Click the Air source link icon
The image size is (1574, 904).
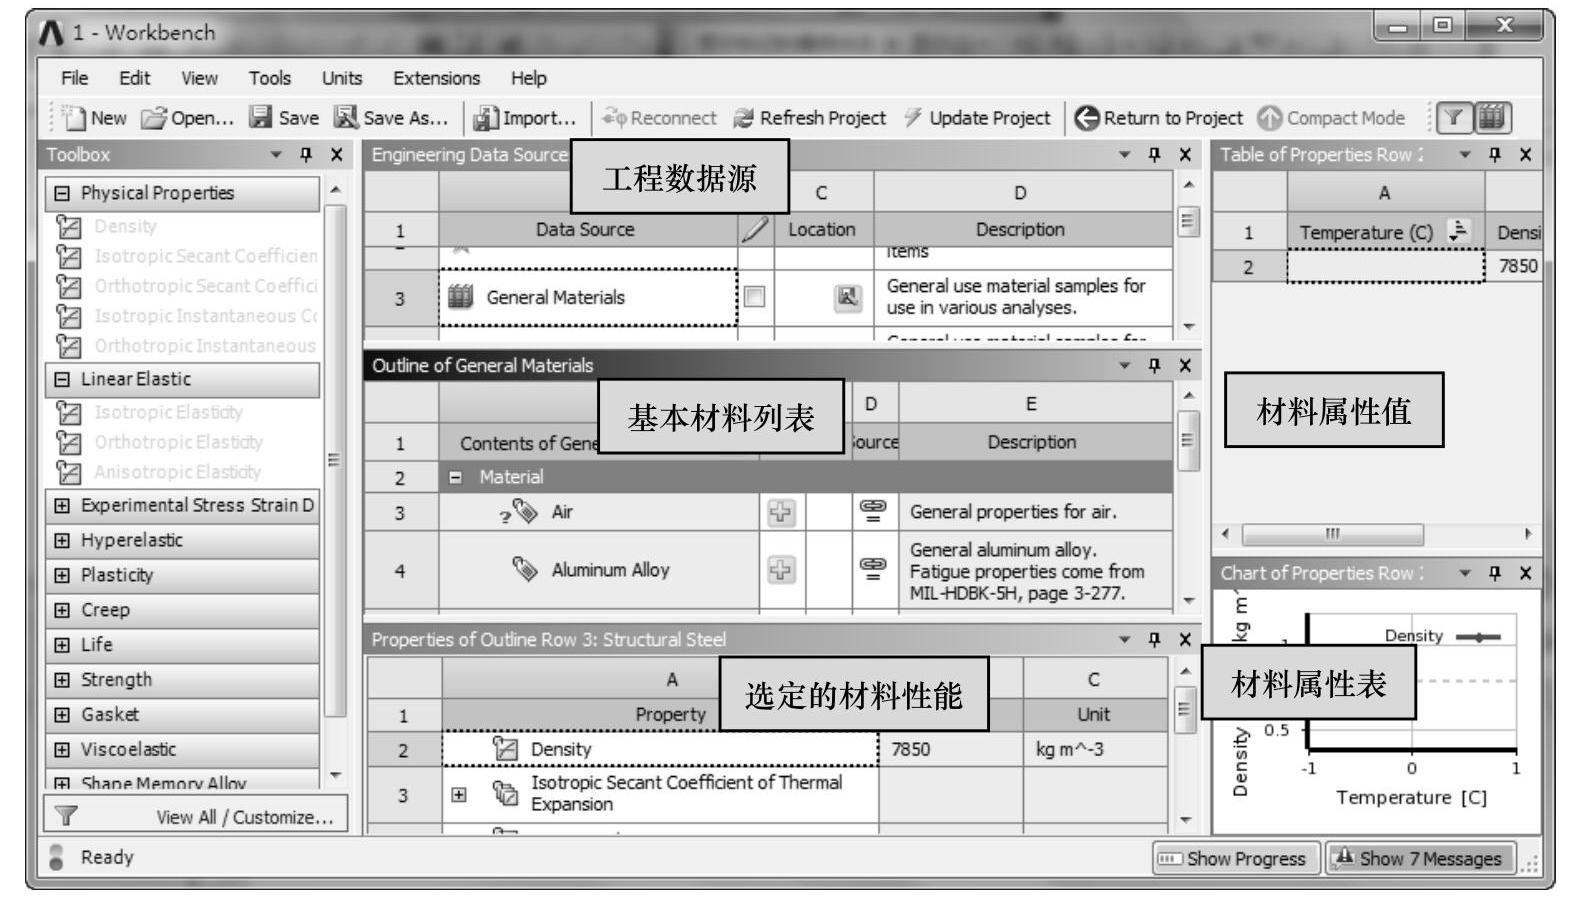click(x=874, y=511)
